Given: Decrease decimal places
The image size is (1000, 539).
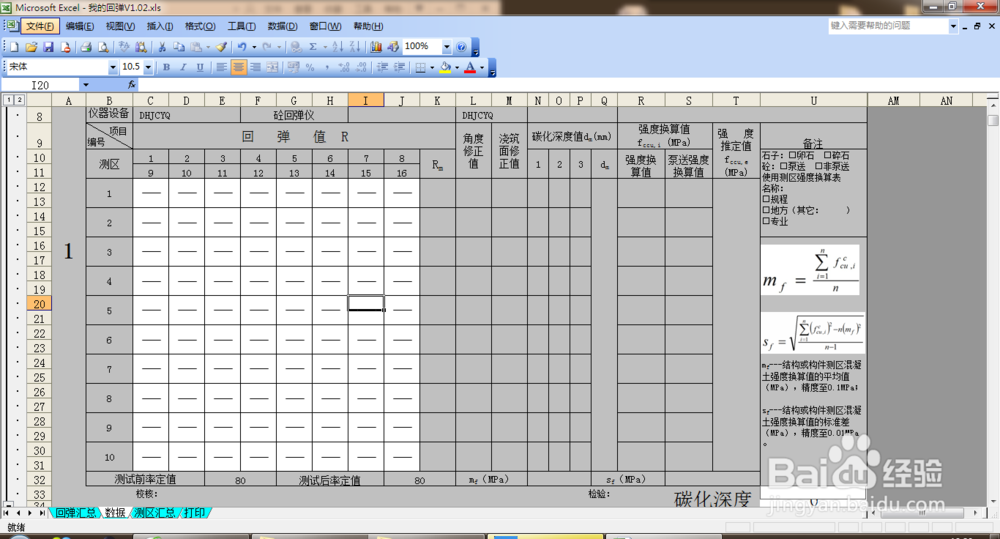Looking at the screenshot, I should (361, 67).
